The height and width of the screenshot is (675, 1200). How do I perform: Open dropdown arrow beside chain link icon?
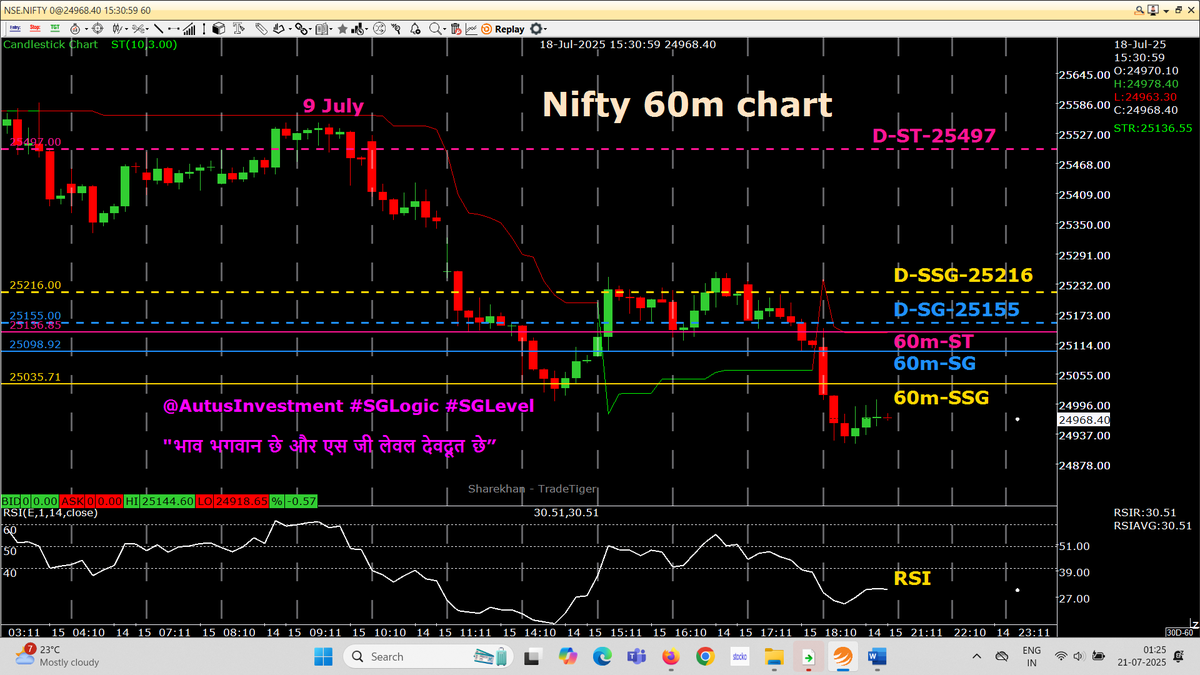pyautogui.click(x=310, y=30)
